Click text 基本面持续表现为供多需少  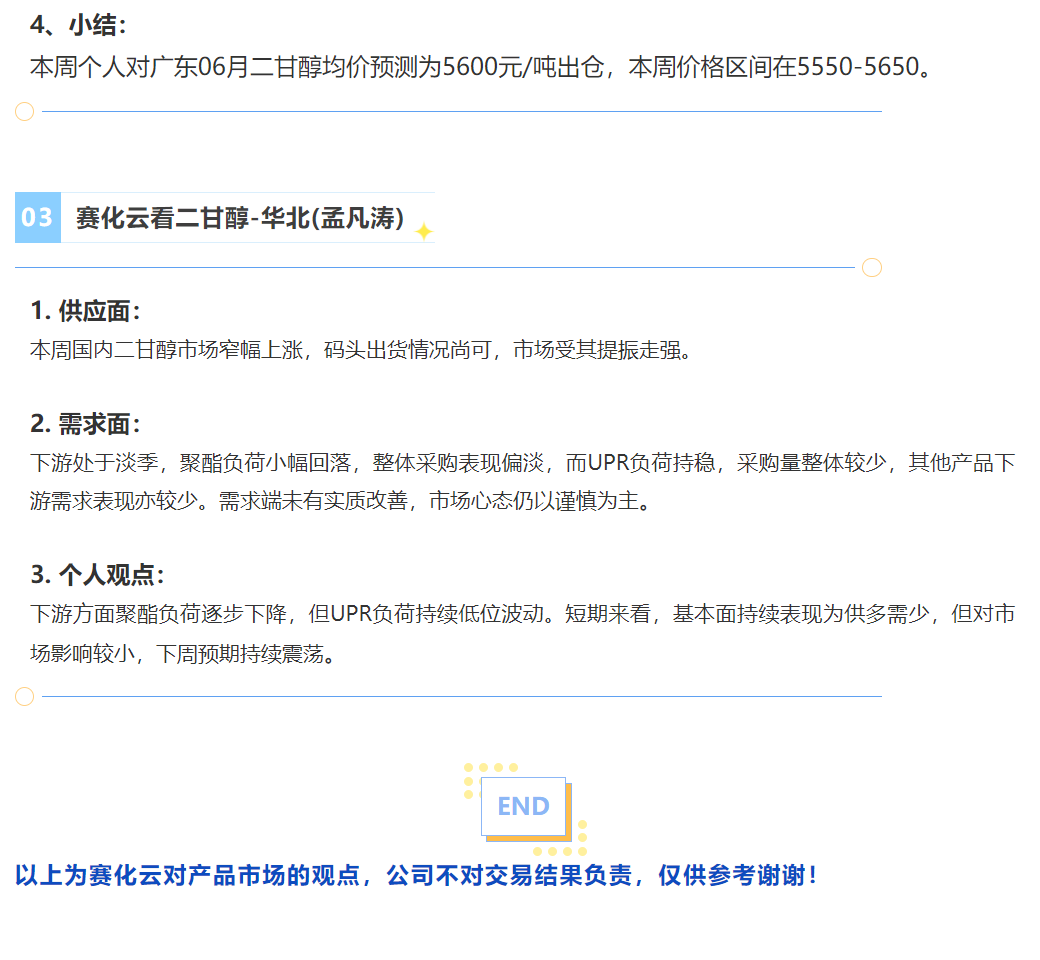tap(801, 614)
